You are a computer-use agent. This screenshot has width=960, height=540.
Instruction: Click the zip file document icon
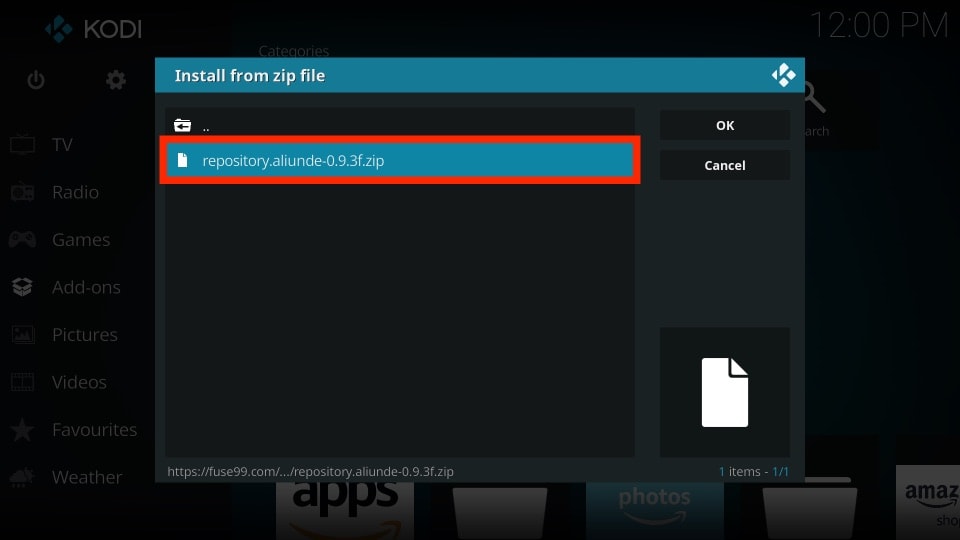click(182, 160)
